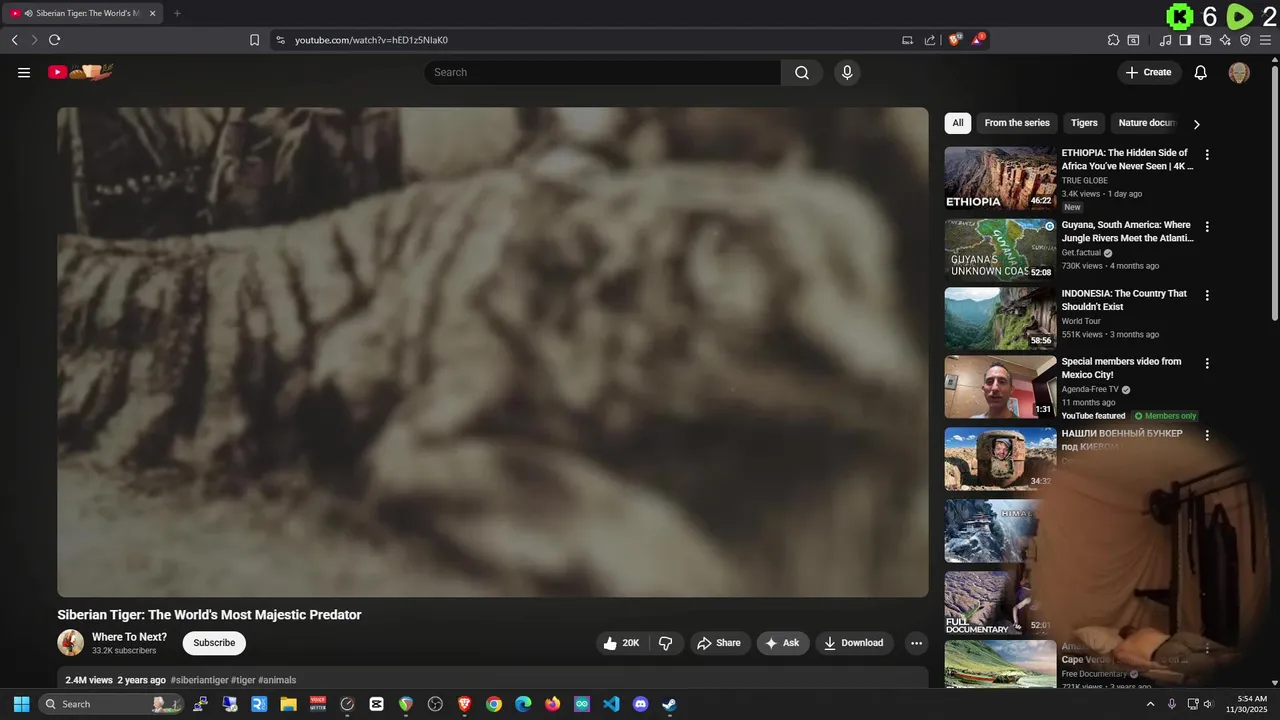Open the browser extensions puzzle icon
This screenshot has width=1280, height=720.
coord(1113,40)
